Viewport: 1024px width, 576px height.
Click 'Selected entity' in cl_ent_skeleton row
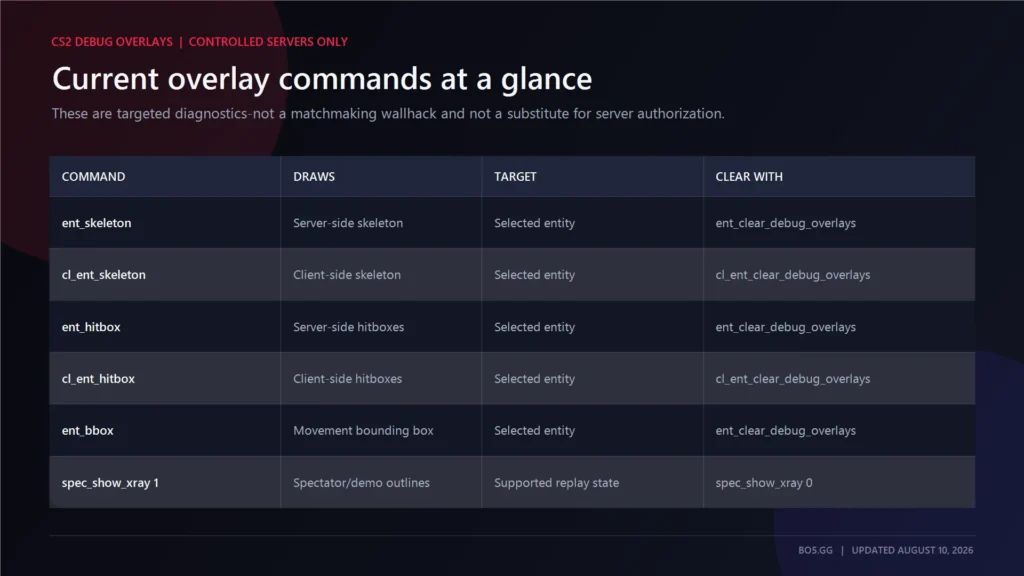(535, 275)
